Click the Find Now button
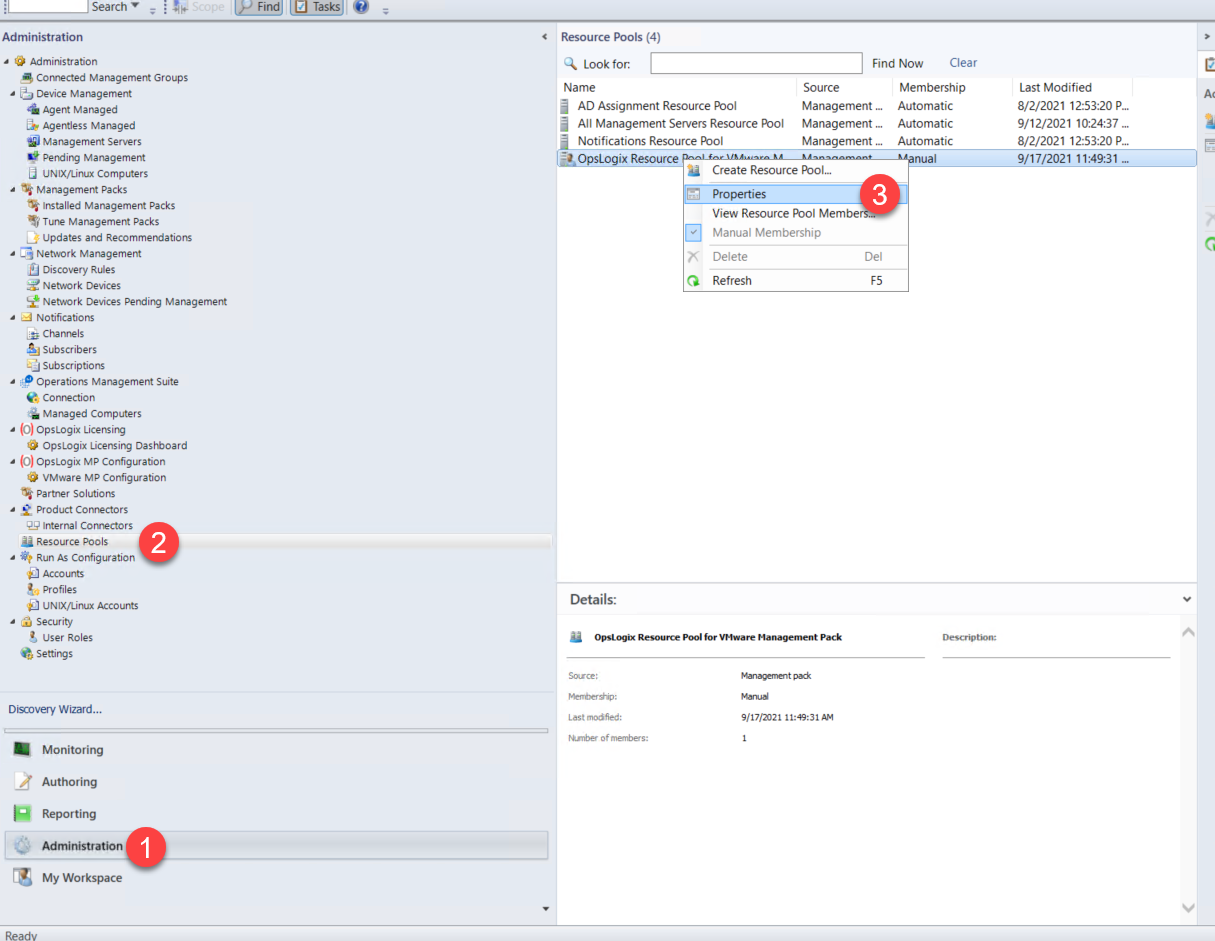 pyautogui.click(x=898, y=63)
